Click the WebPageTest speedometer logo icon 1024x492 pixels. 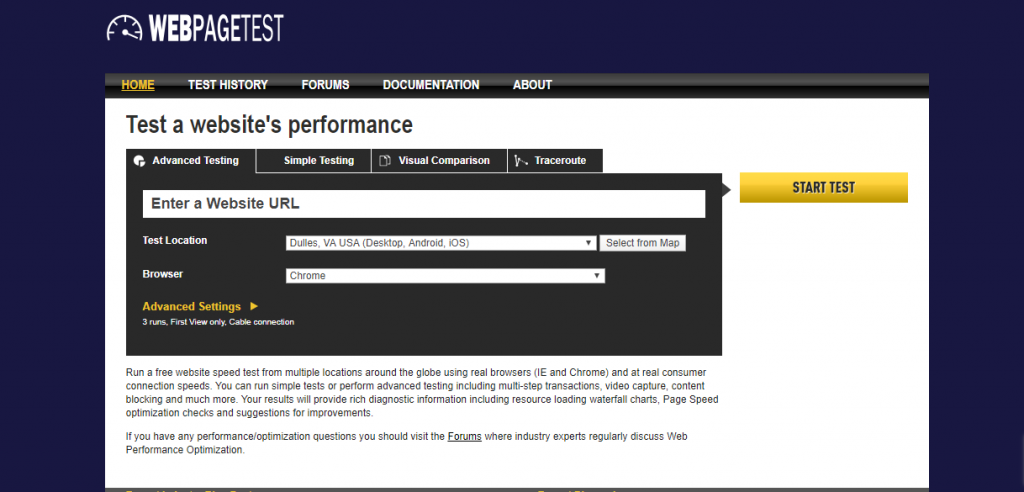click(x=124, y=28)
